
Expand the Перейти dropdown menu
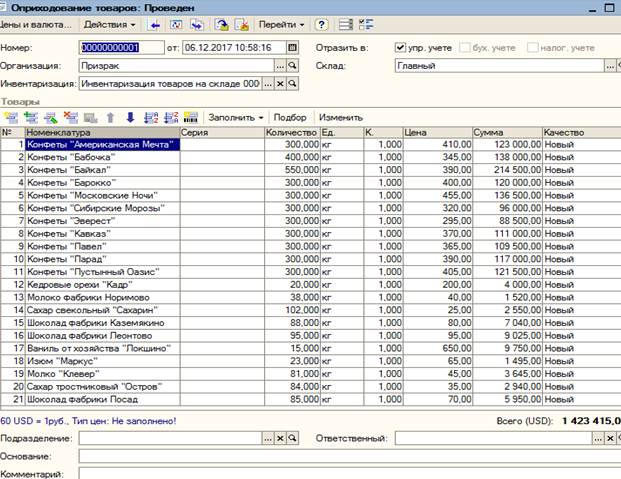coord(283,22)
